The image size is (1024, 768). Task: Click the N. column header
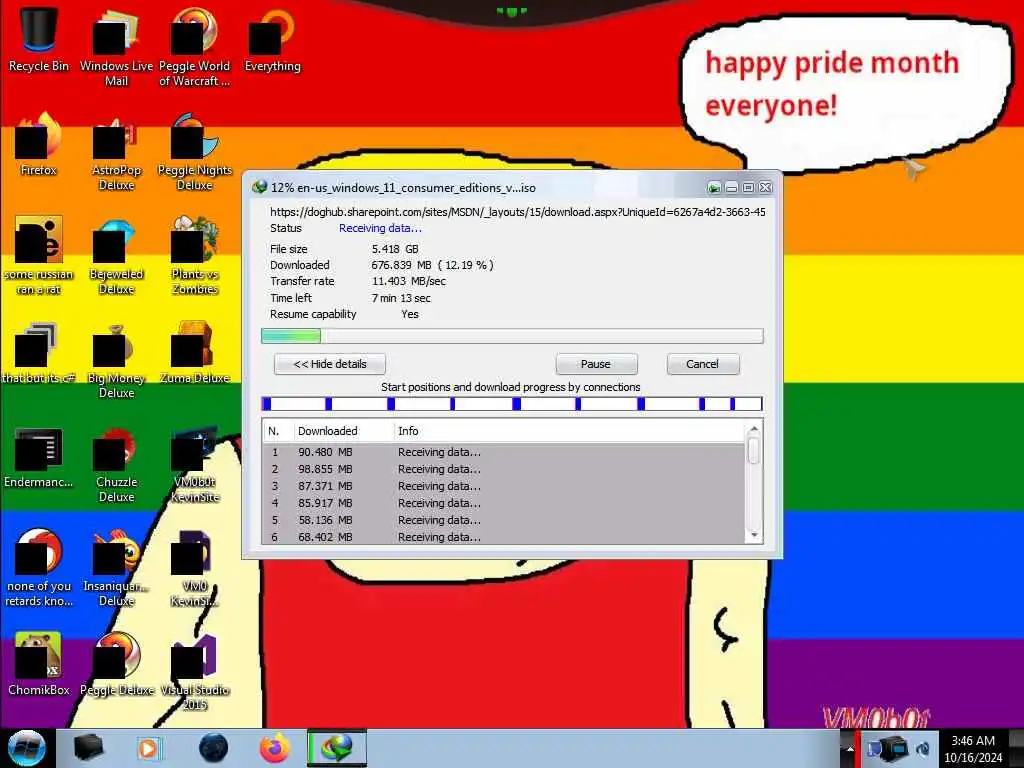278,431
